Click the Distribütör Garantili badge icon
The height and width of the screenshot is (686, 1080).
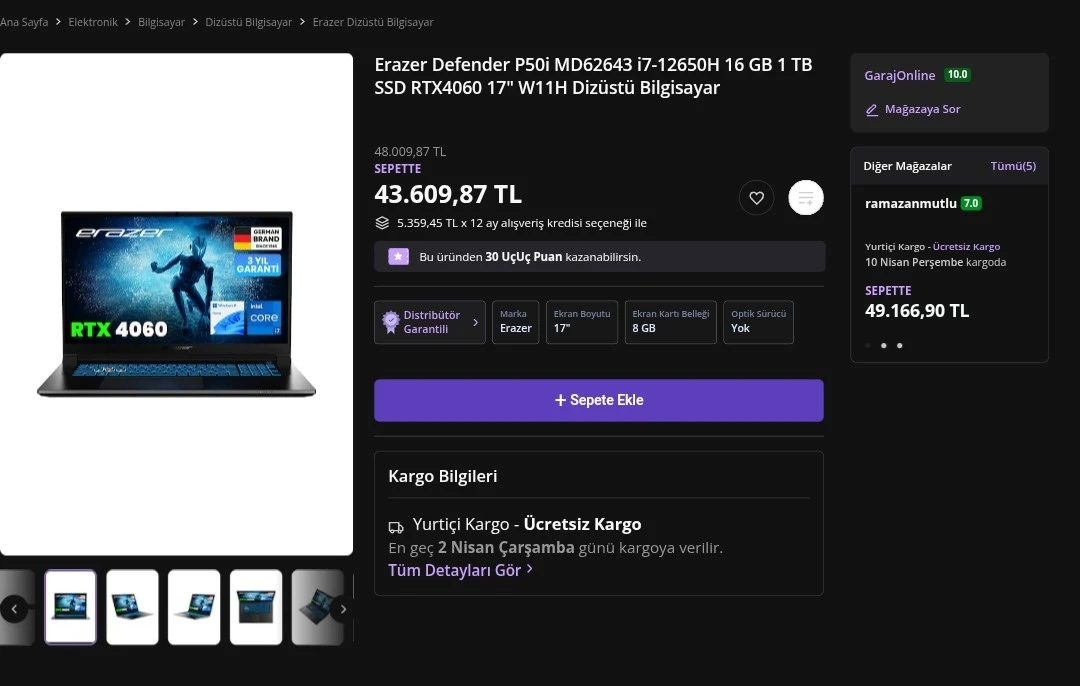(391, 322)
